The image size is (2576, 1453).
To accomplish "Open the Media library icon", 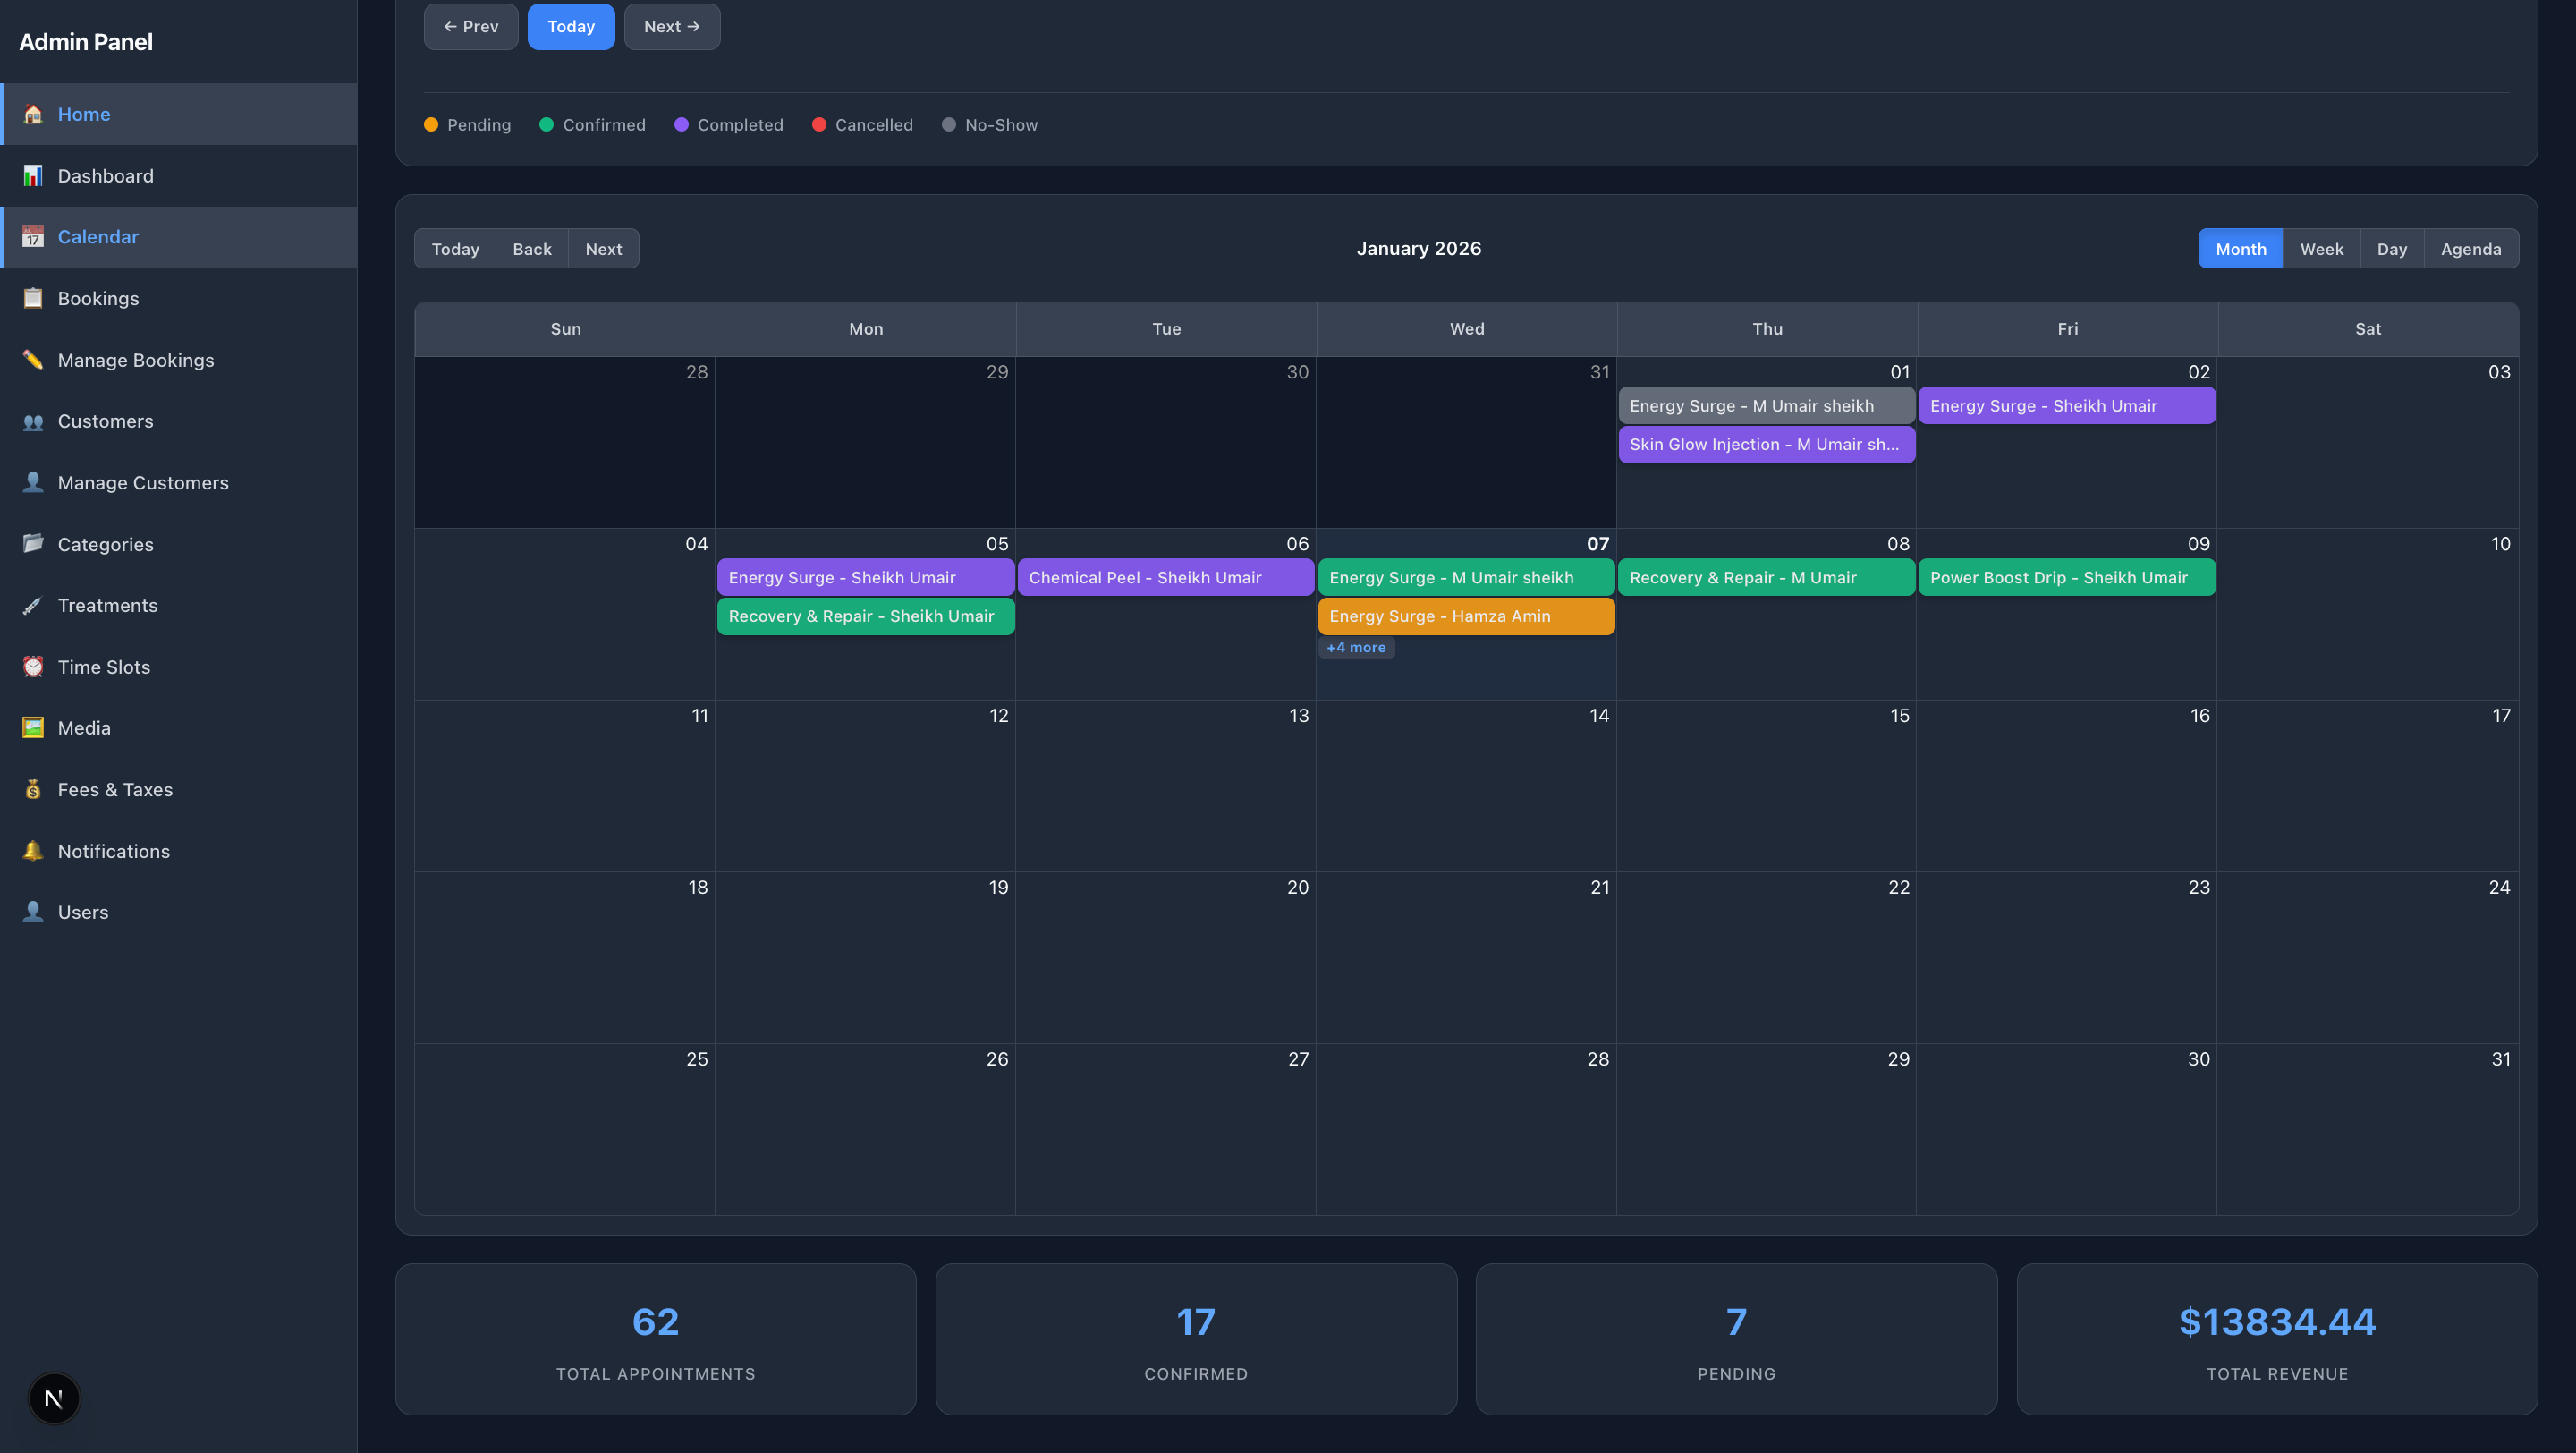I will (33, 727).
